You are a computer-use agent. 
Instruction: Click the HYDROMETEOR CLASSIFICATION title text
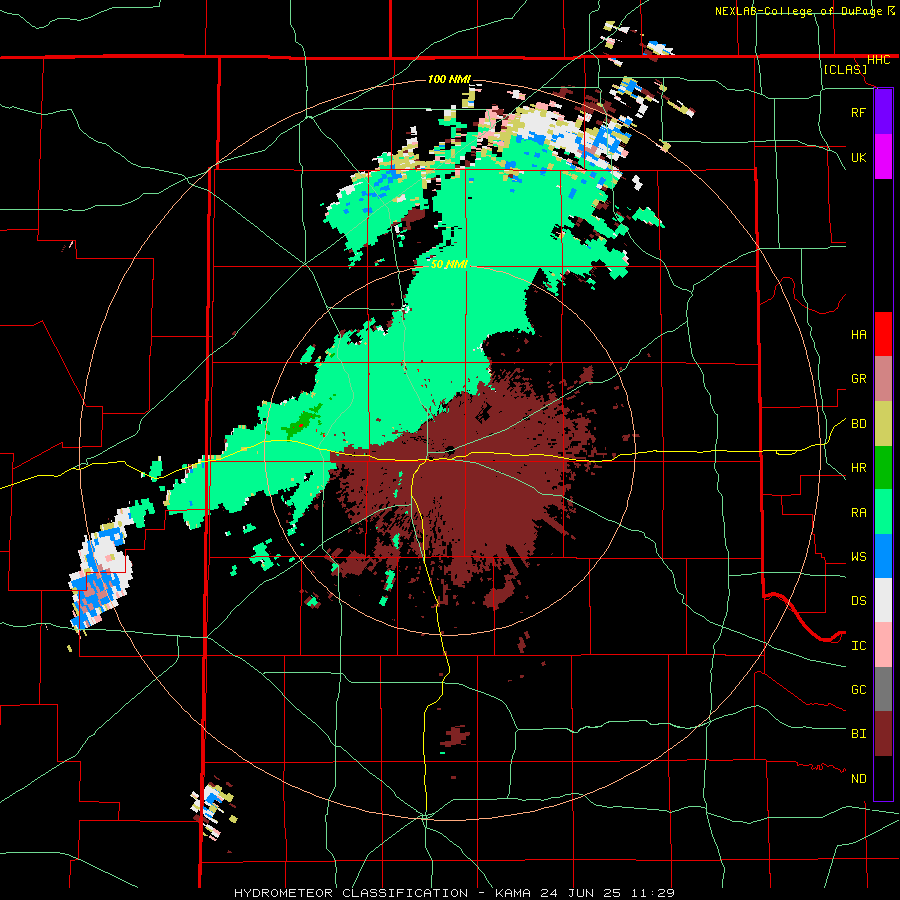coord(351,893)
